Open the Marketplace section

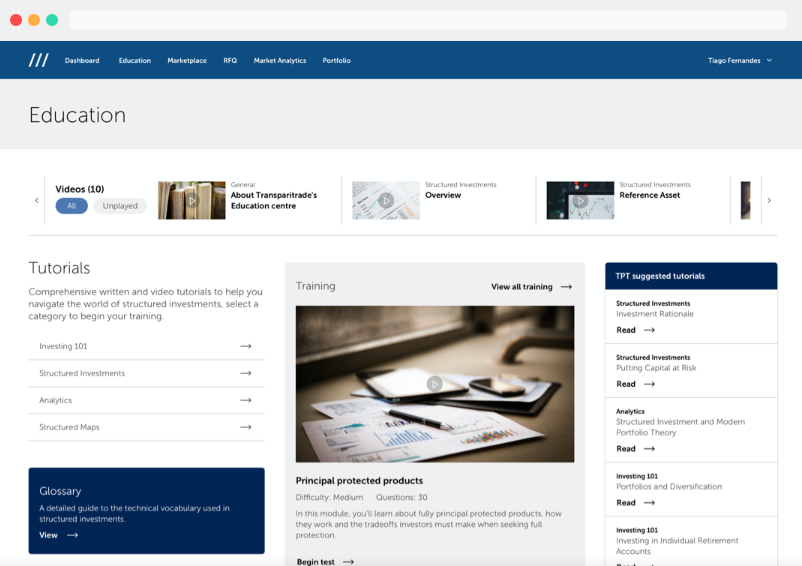187,60
